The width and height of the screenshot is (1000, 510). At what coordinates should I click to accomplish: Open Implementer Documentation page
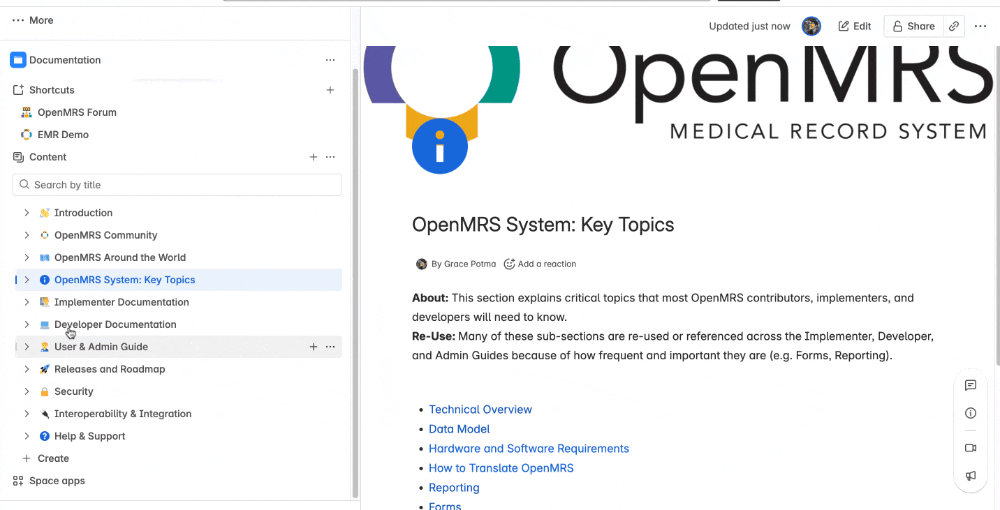(122, 302)
